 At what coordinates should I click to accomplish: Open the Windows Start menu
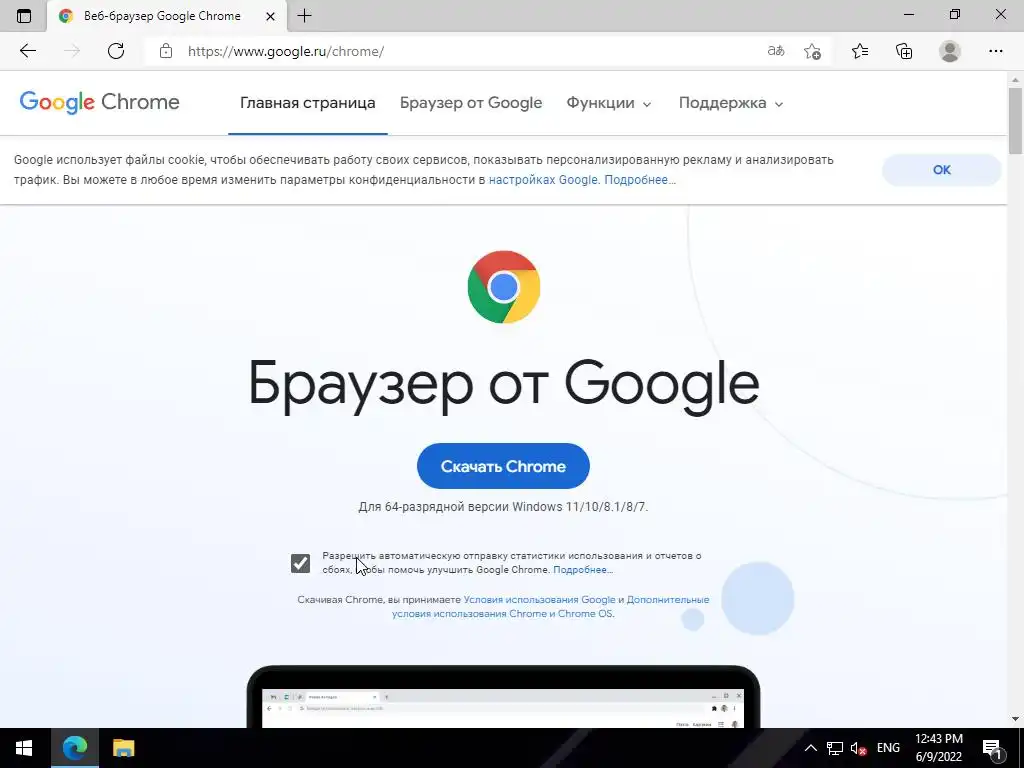point(24,748)
